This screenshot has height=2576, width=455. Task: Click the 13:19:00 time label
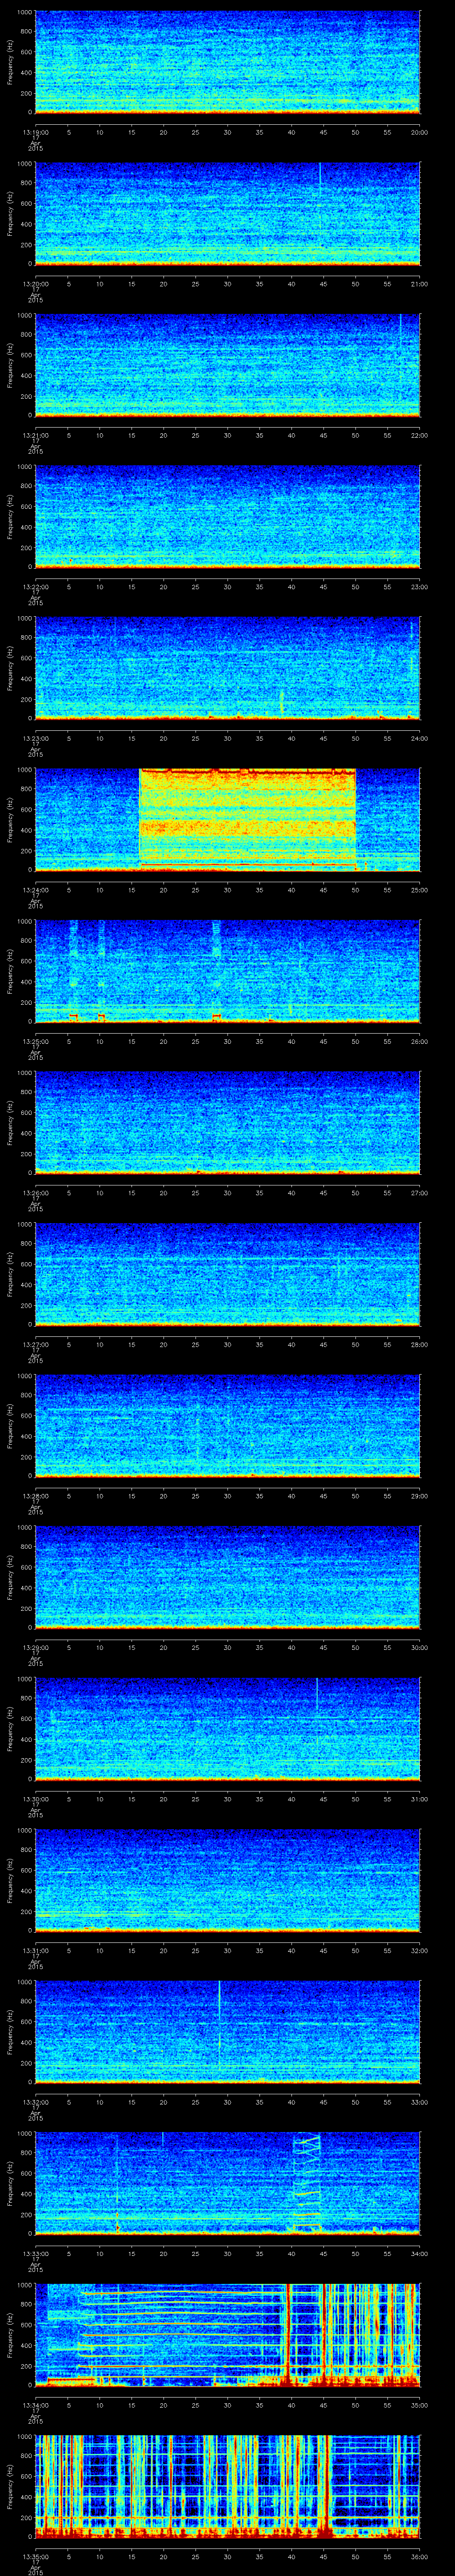[35, 132]
